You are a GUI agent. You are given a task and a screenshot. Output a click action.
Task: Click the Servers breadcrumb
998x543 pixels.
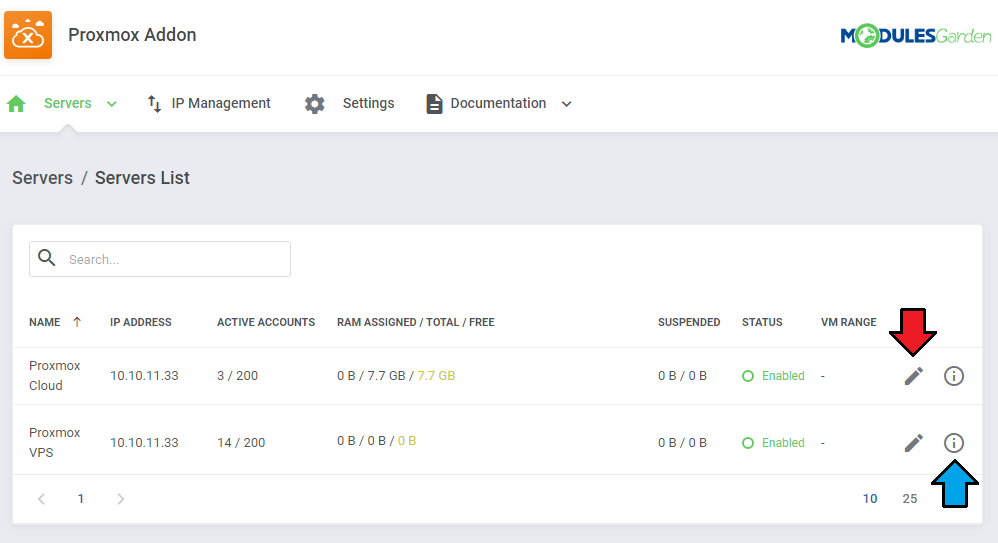[x=43, y=178]
